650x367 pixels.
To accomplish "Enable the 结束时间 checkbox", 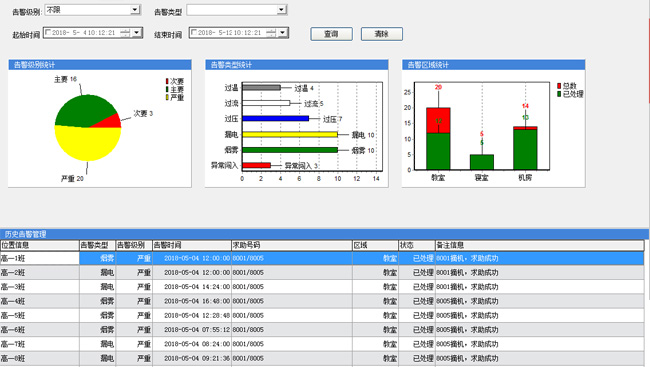I will [x=194, y=32].
